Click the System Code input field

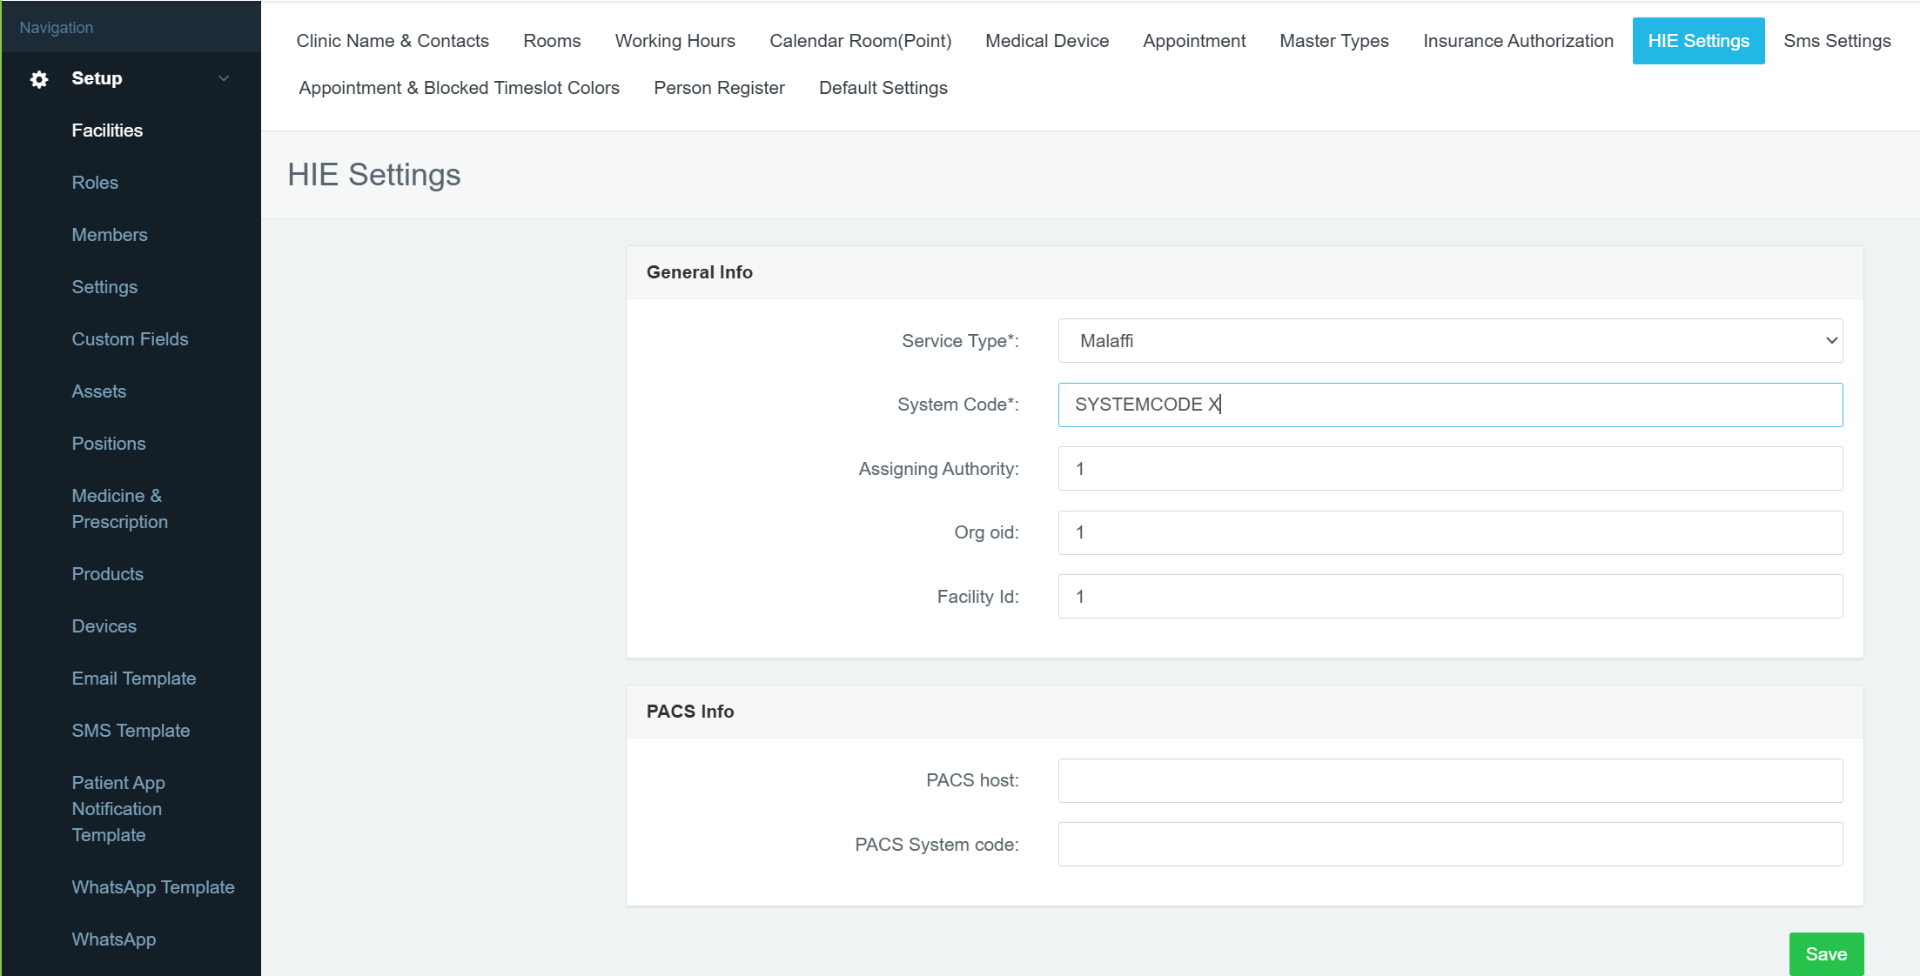click(1450, 405)
